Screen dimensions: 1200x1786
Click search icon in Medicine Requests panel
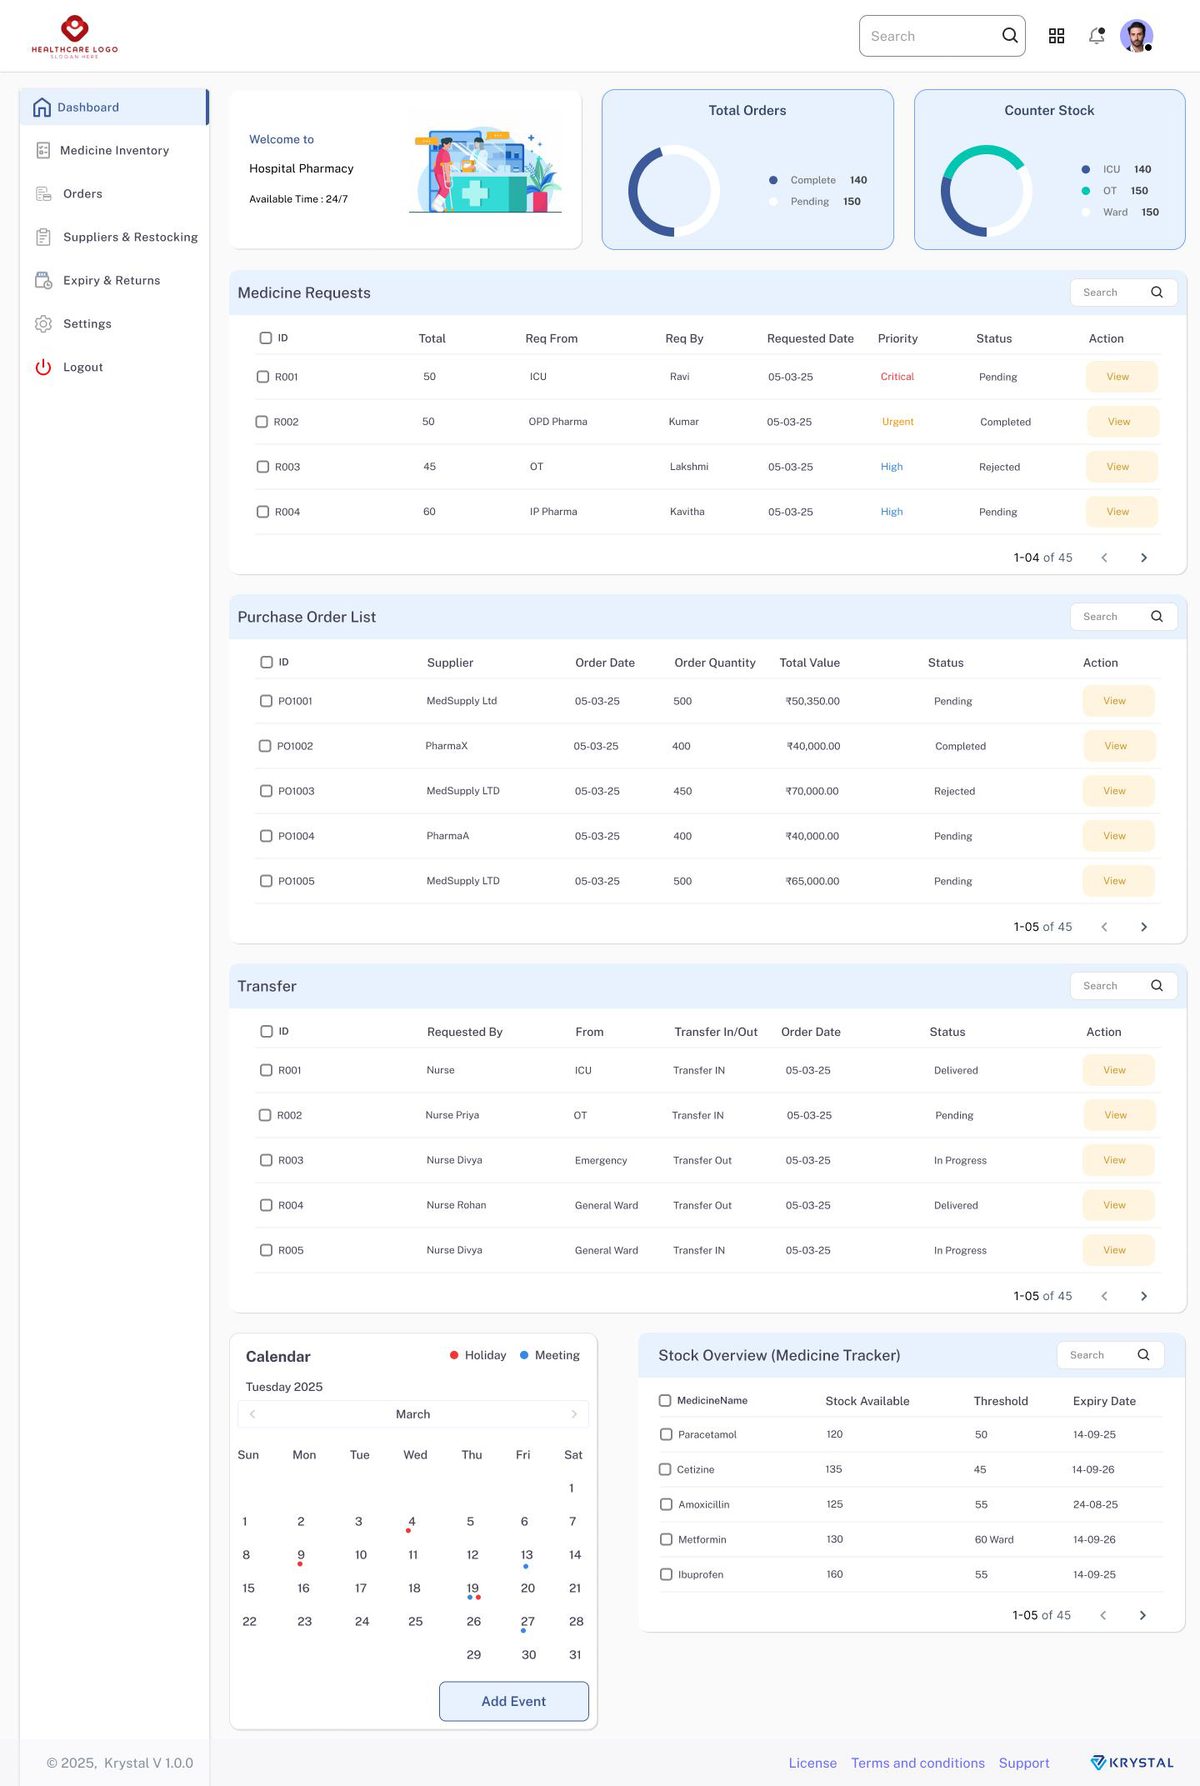point(1157,292)
